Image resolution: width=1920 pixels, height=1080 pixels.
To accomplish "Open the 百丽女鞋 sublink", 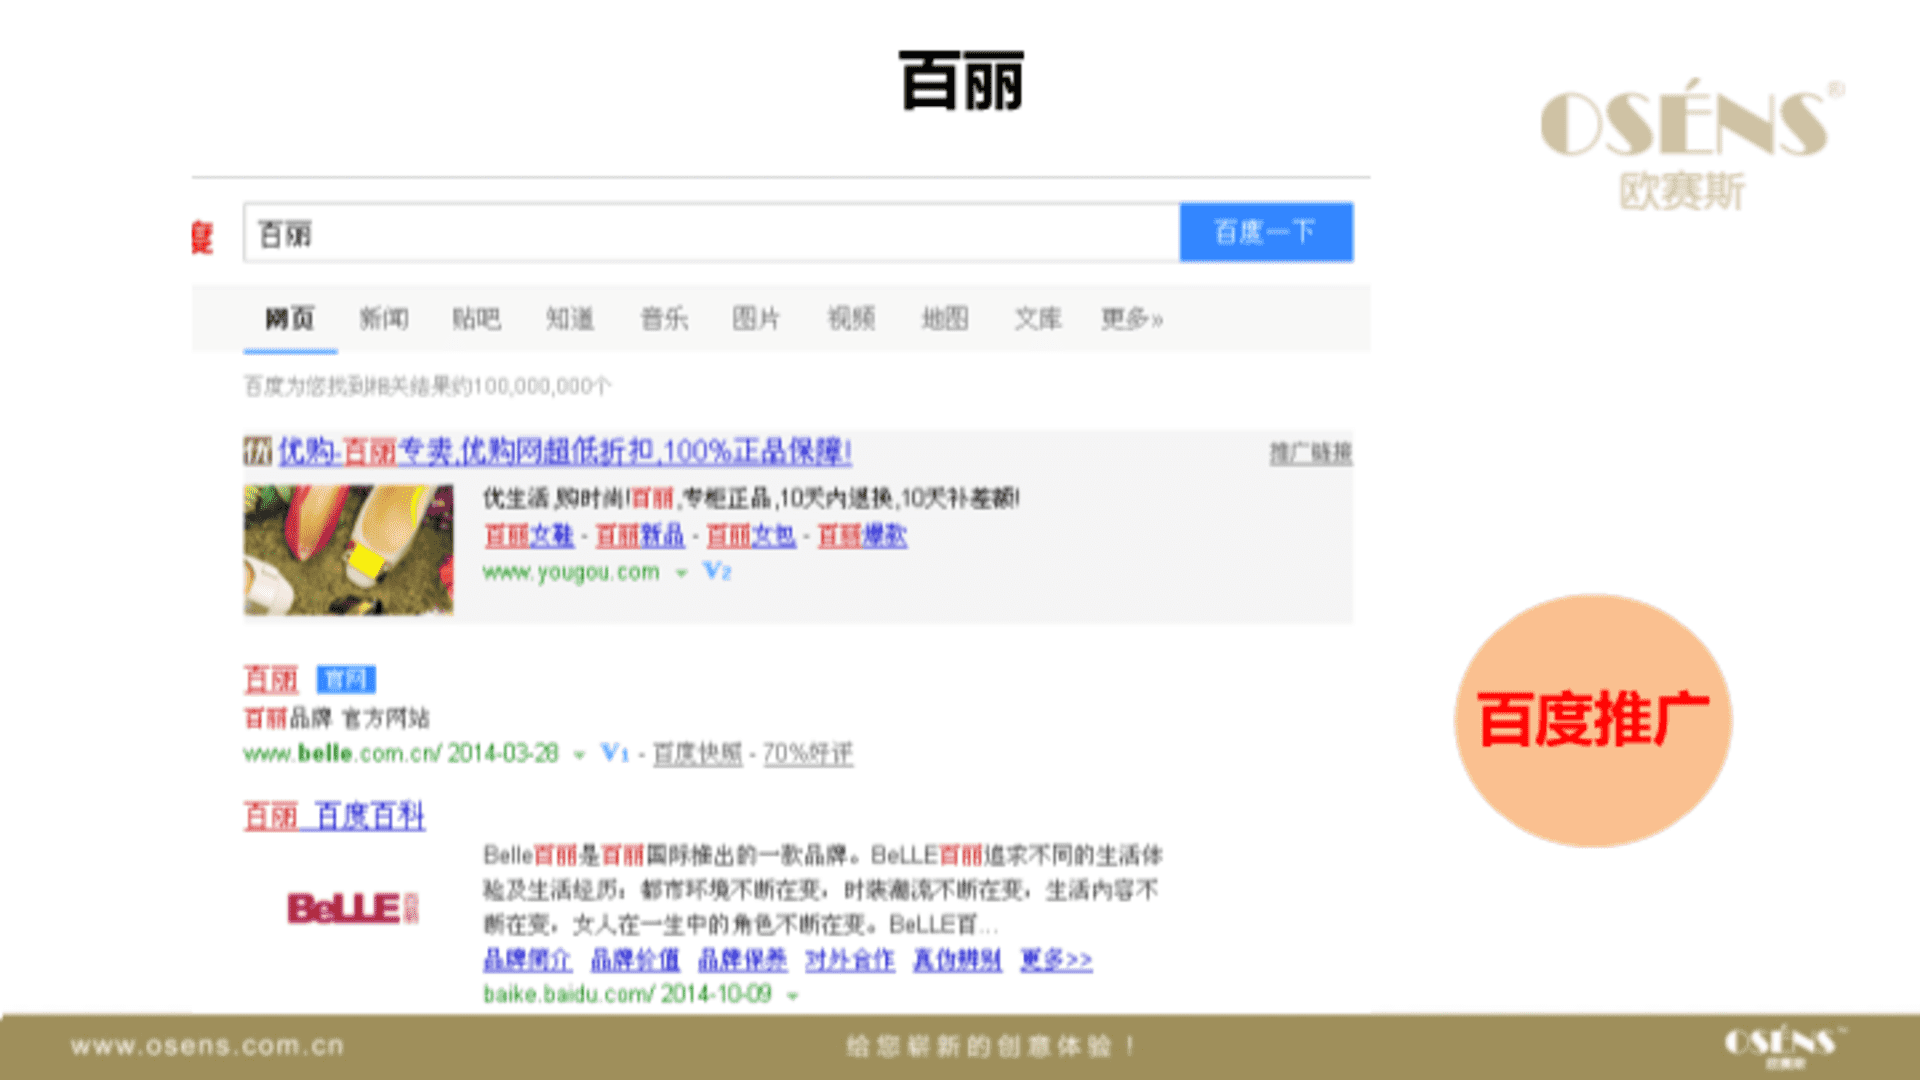I will point(529,536).
